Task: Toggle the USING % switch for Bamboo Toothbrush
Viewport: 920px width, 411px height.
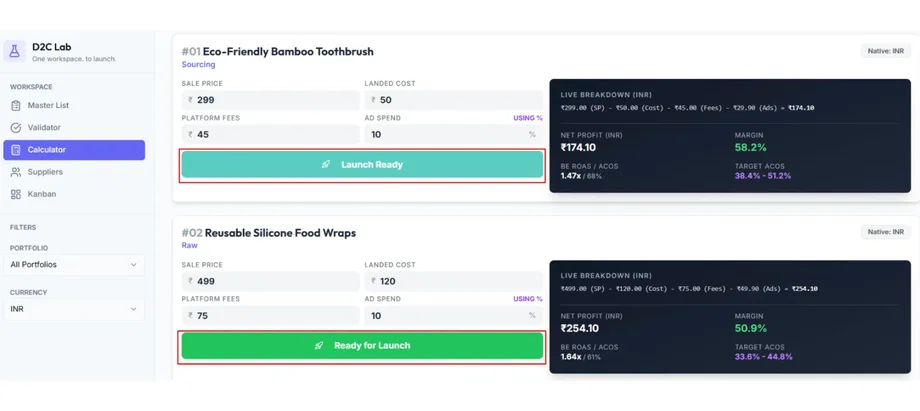Action: coord(527,118)
